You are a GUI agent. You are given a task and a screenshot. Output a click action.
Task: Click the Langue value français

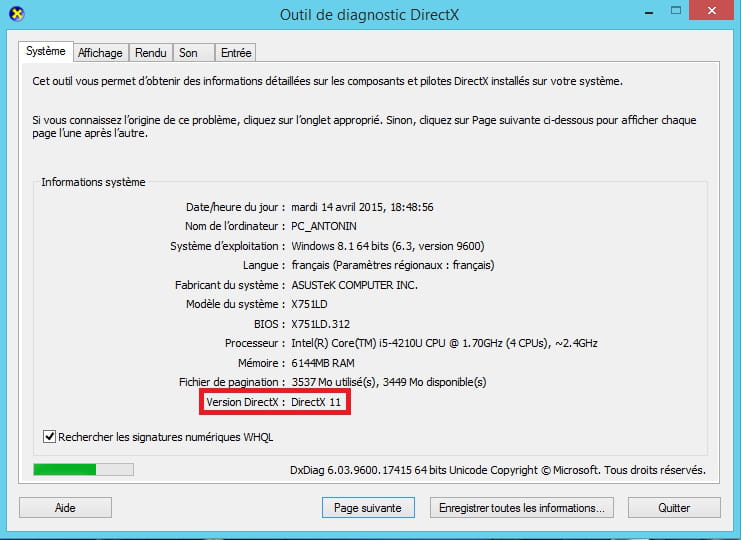coord(393,265)
